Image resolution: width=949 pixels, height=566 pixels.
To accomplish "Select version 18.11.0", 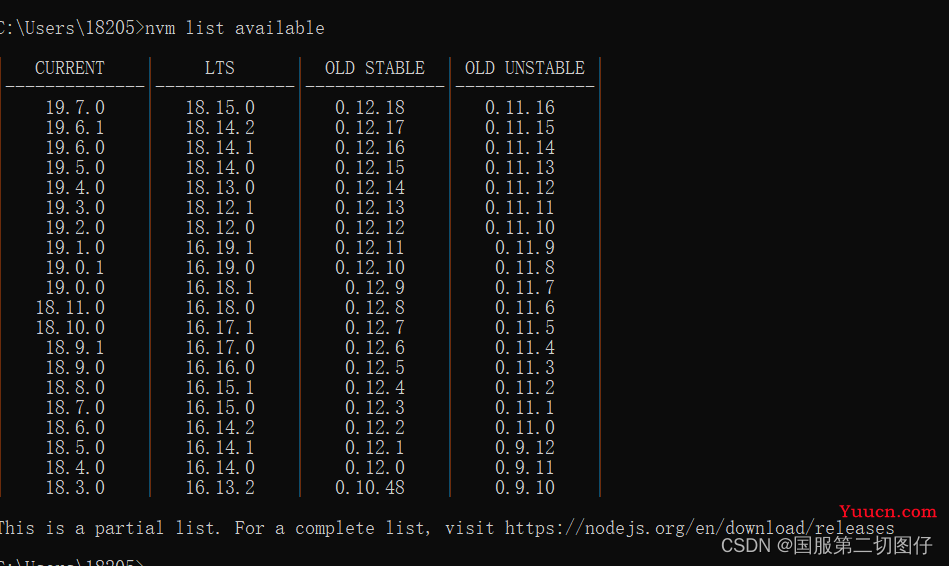I will click(70, 308).
